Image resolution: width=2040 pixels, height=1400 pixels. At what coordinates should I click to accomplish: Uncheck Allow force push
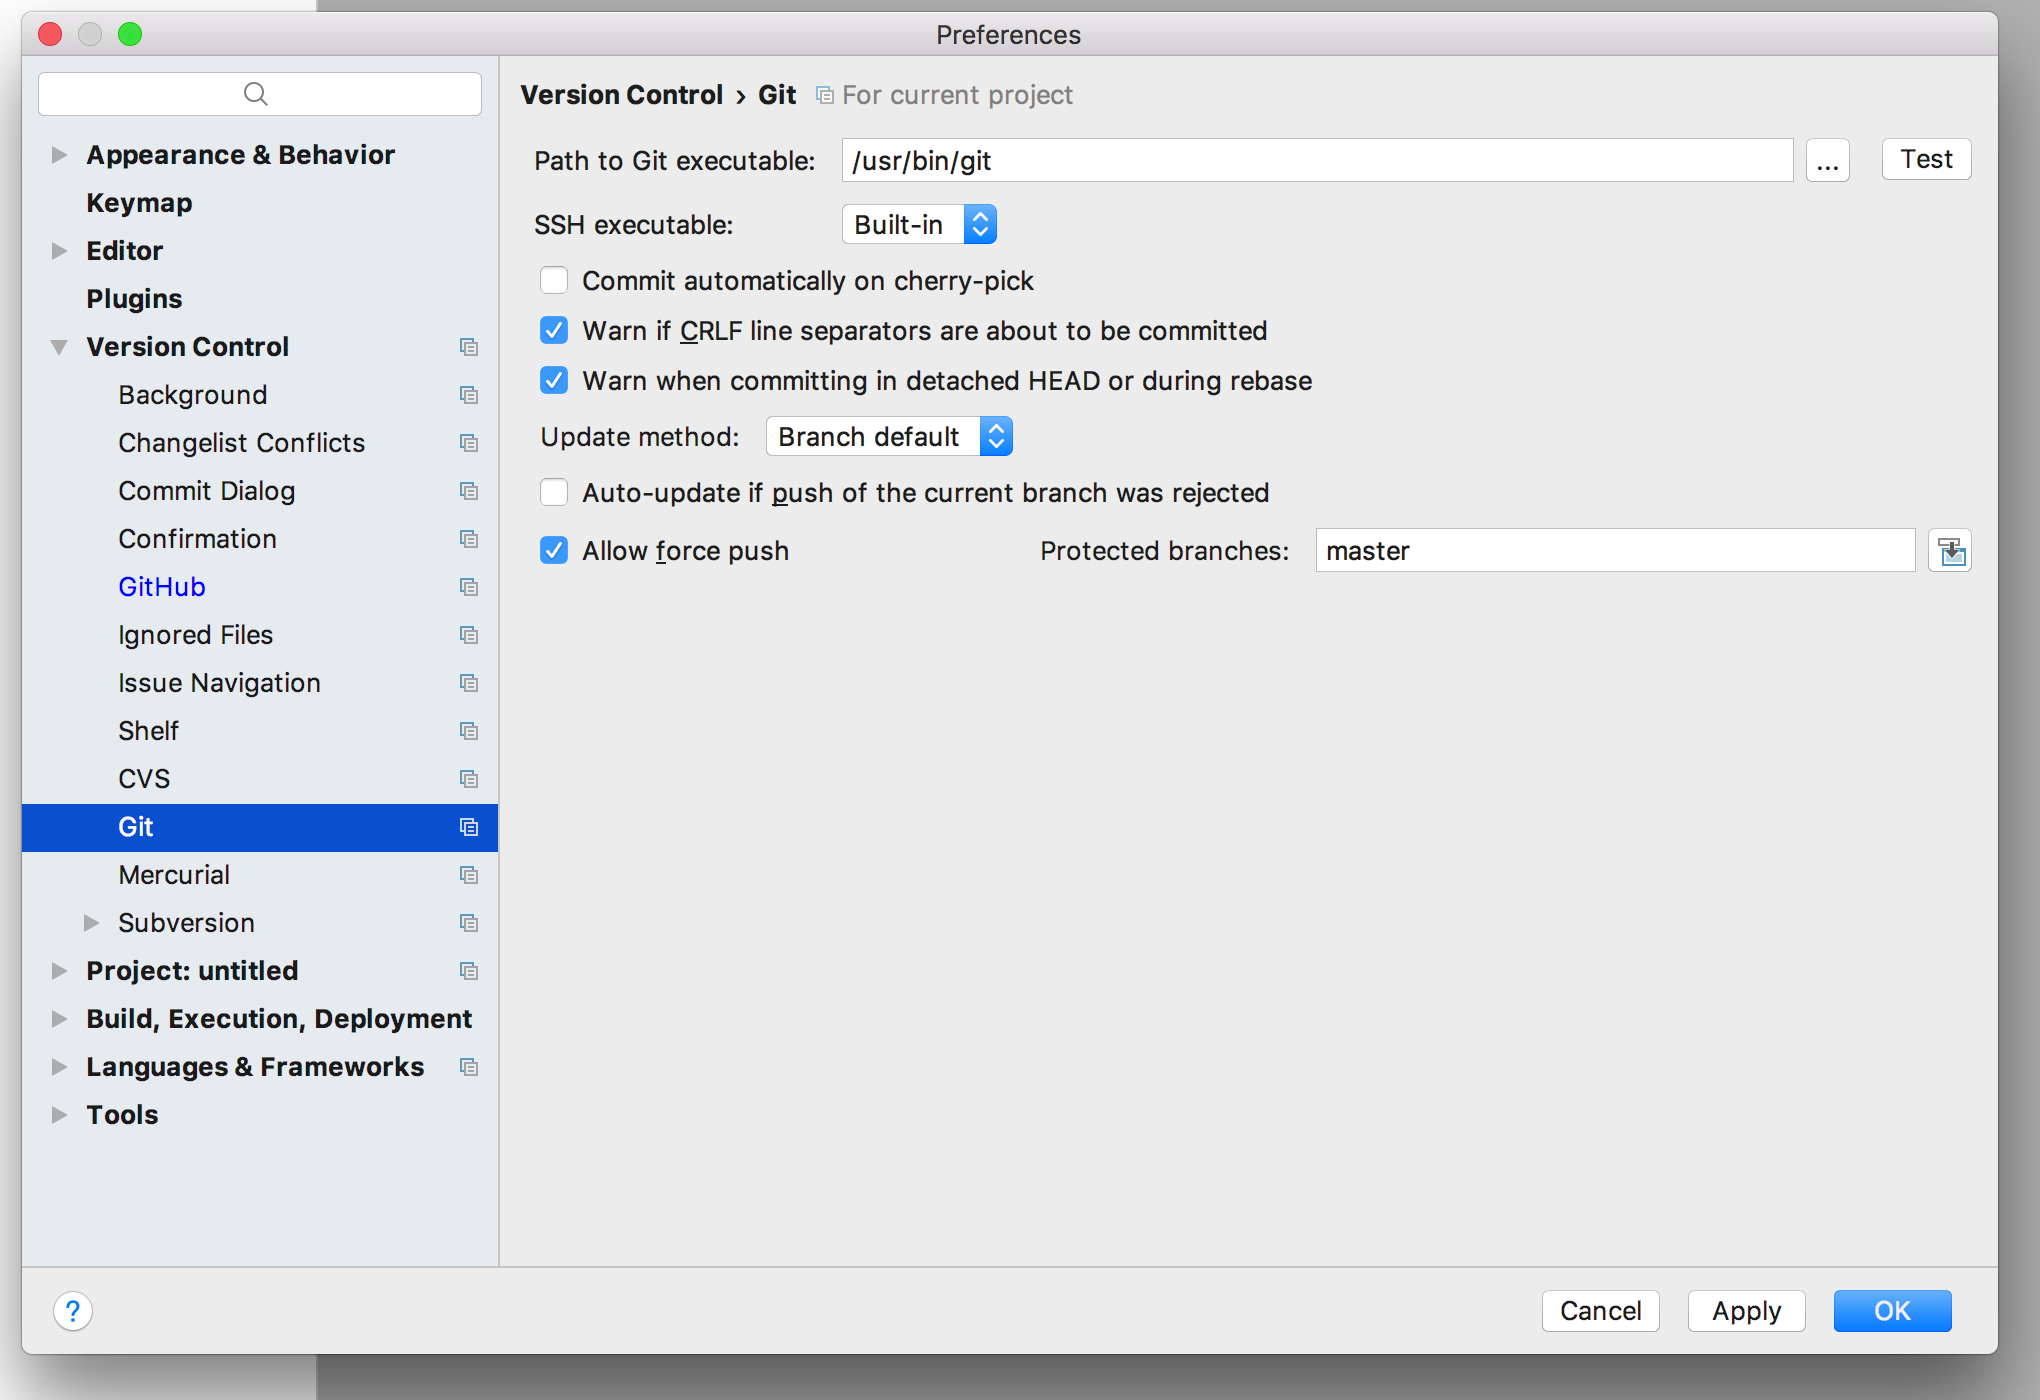click(x=554, y=551)
